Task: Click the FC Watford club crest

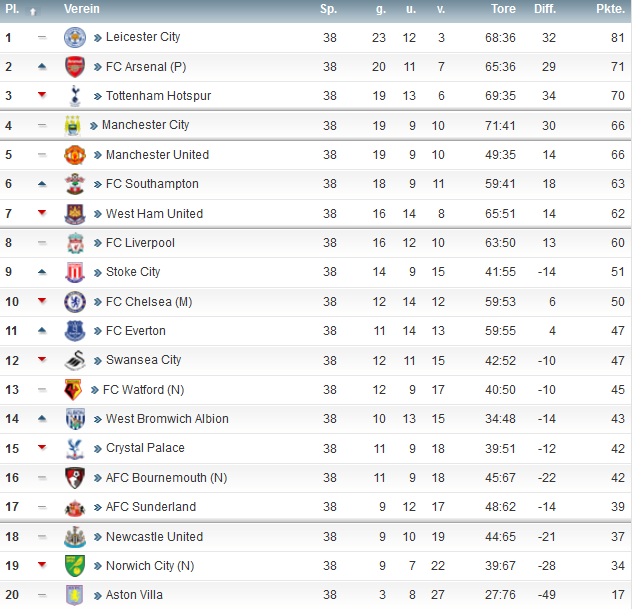Action: [x=73, y=390]
